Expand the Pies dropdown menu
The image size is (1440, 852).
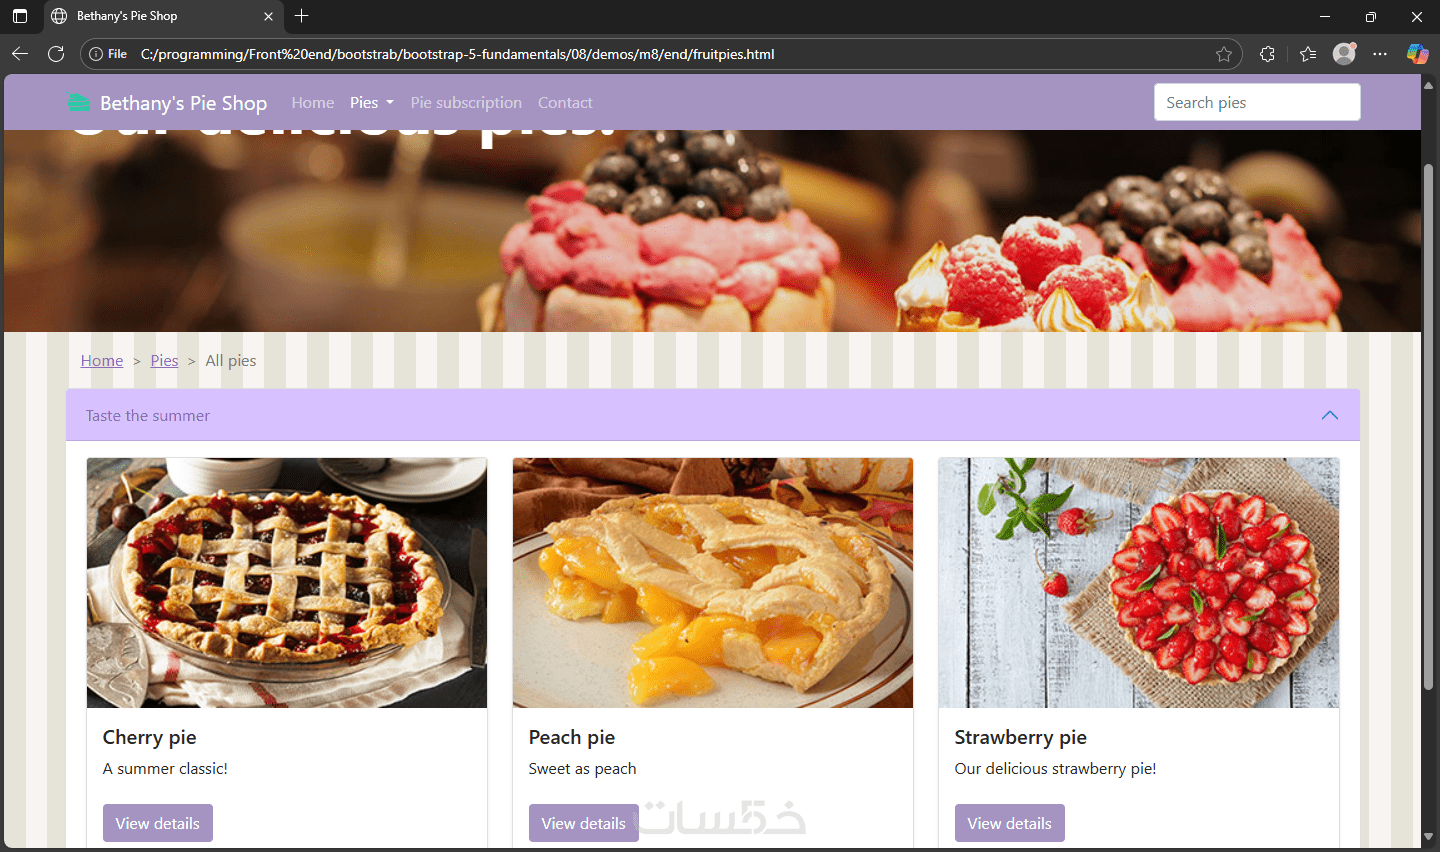[x=372, y=102]
